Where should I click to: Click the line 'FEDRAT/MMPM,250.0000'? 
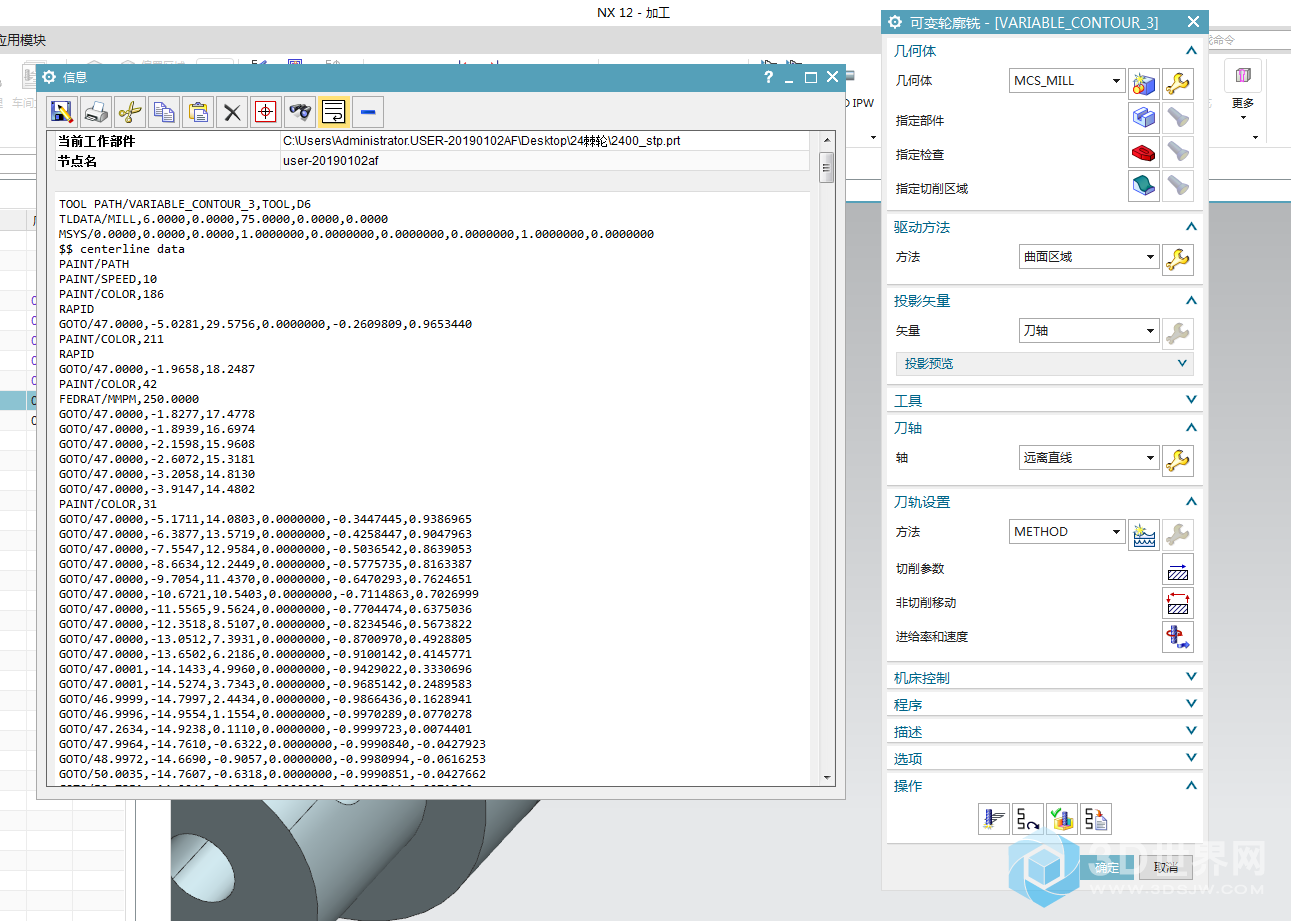[129, 399]
